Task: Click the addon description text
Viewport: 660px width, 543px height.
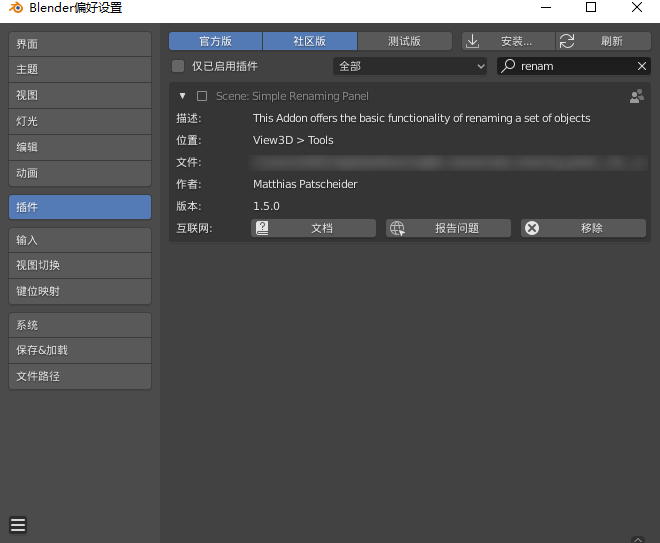Action: tap(421, 118)
